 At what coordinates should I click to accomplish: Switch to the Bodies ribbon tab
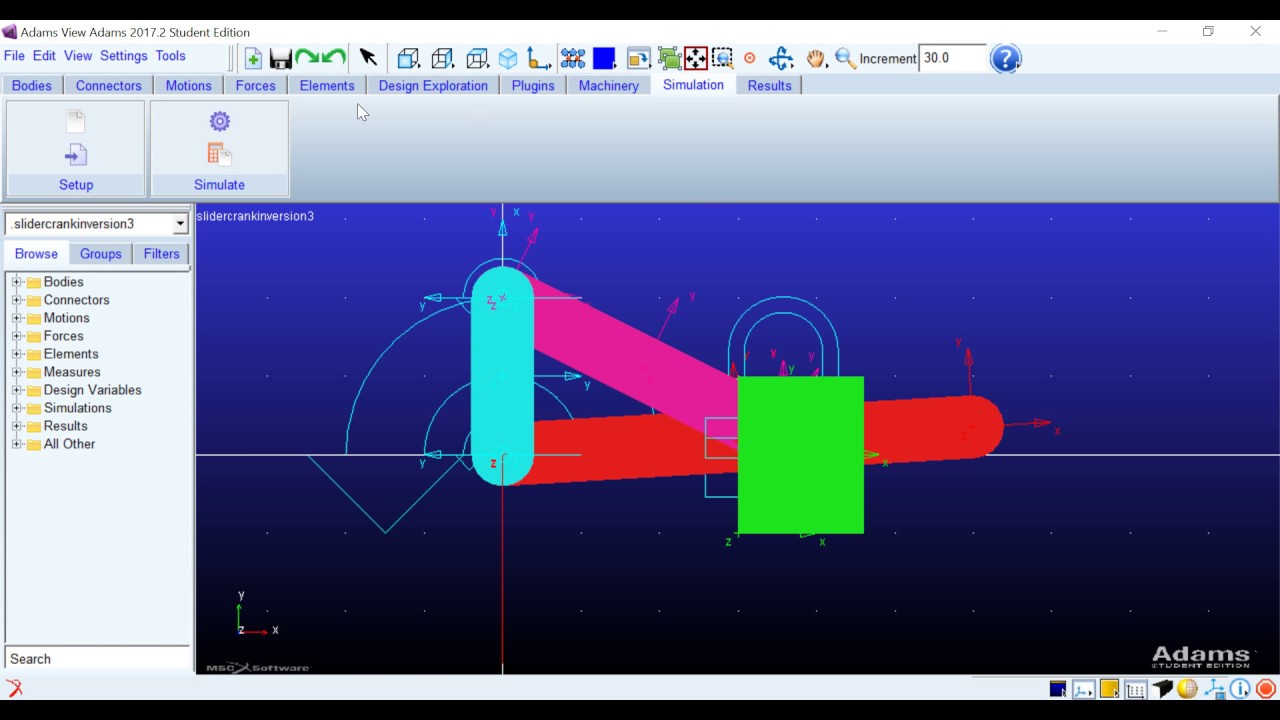(x=32, y=85)
